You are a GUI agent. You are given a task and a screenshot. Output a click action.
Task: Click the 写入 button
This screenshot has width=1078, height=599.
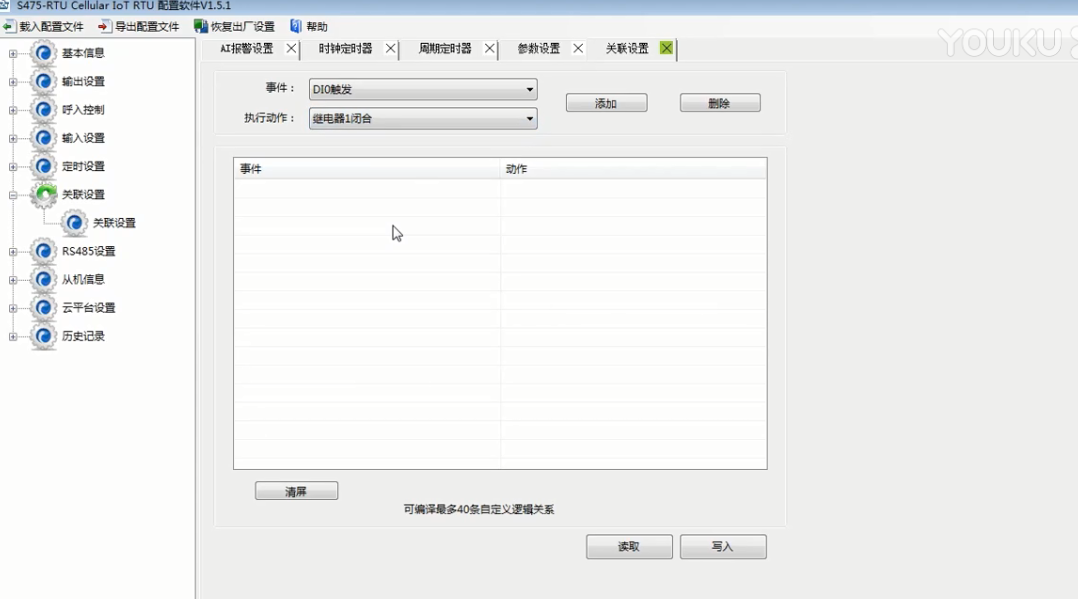click(x=722, y=547)
